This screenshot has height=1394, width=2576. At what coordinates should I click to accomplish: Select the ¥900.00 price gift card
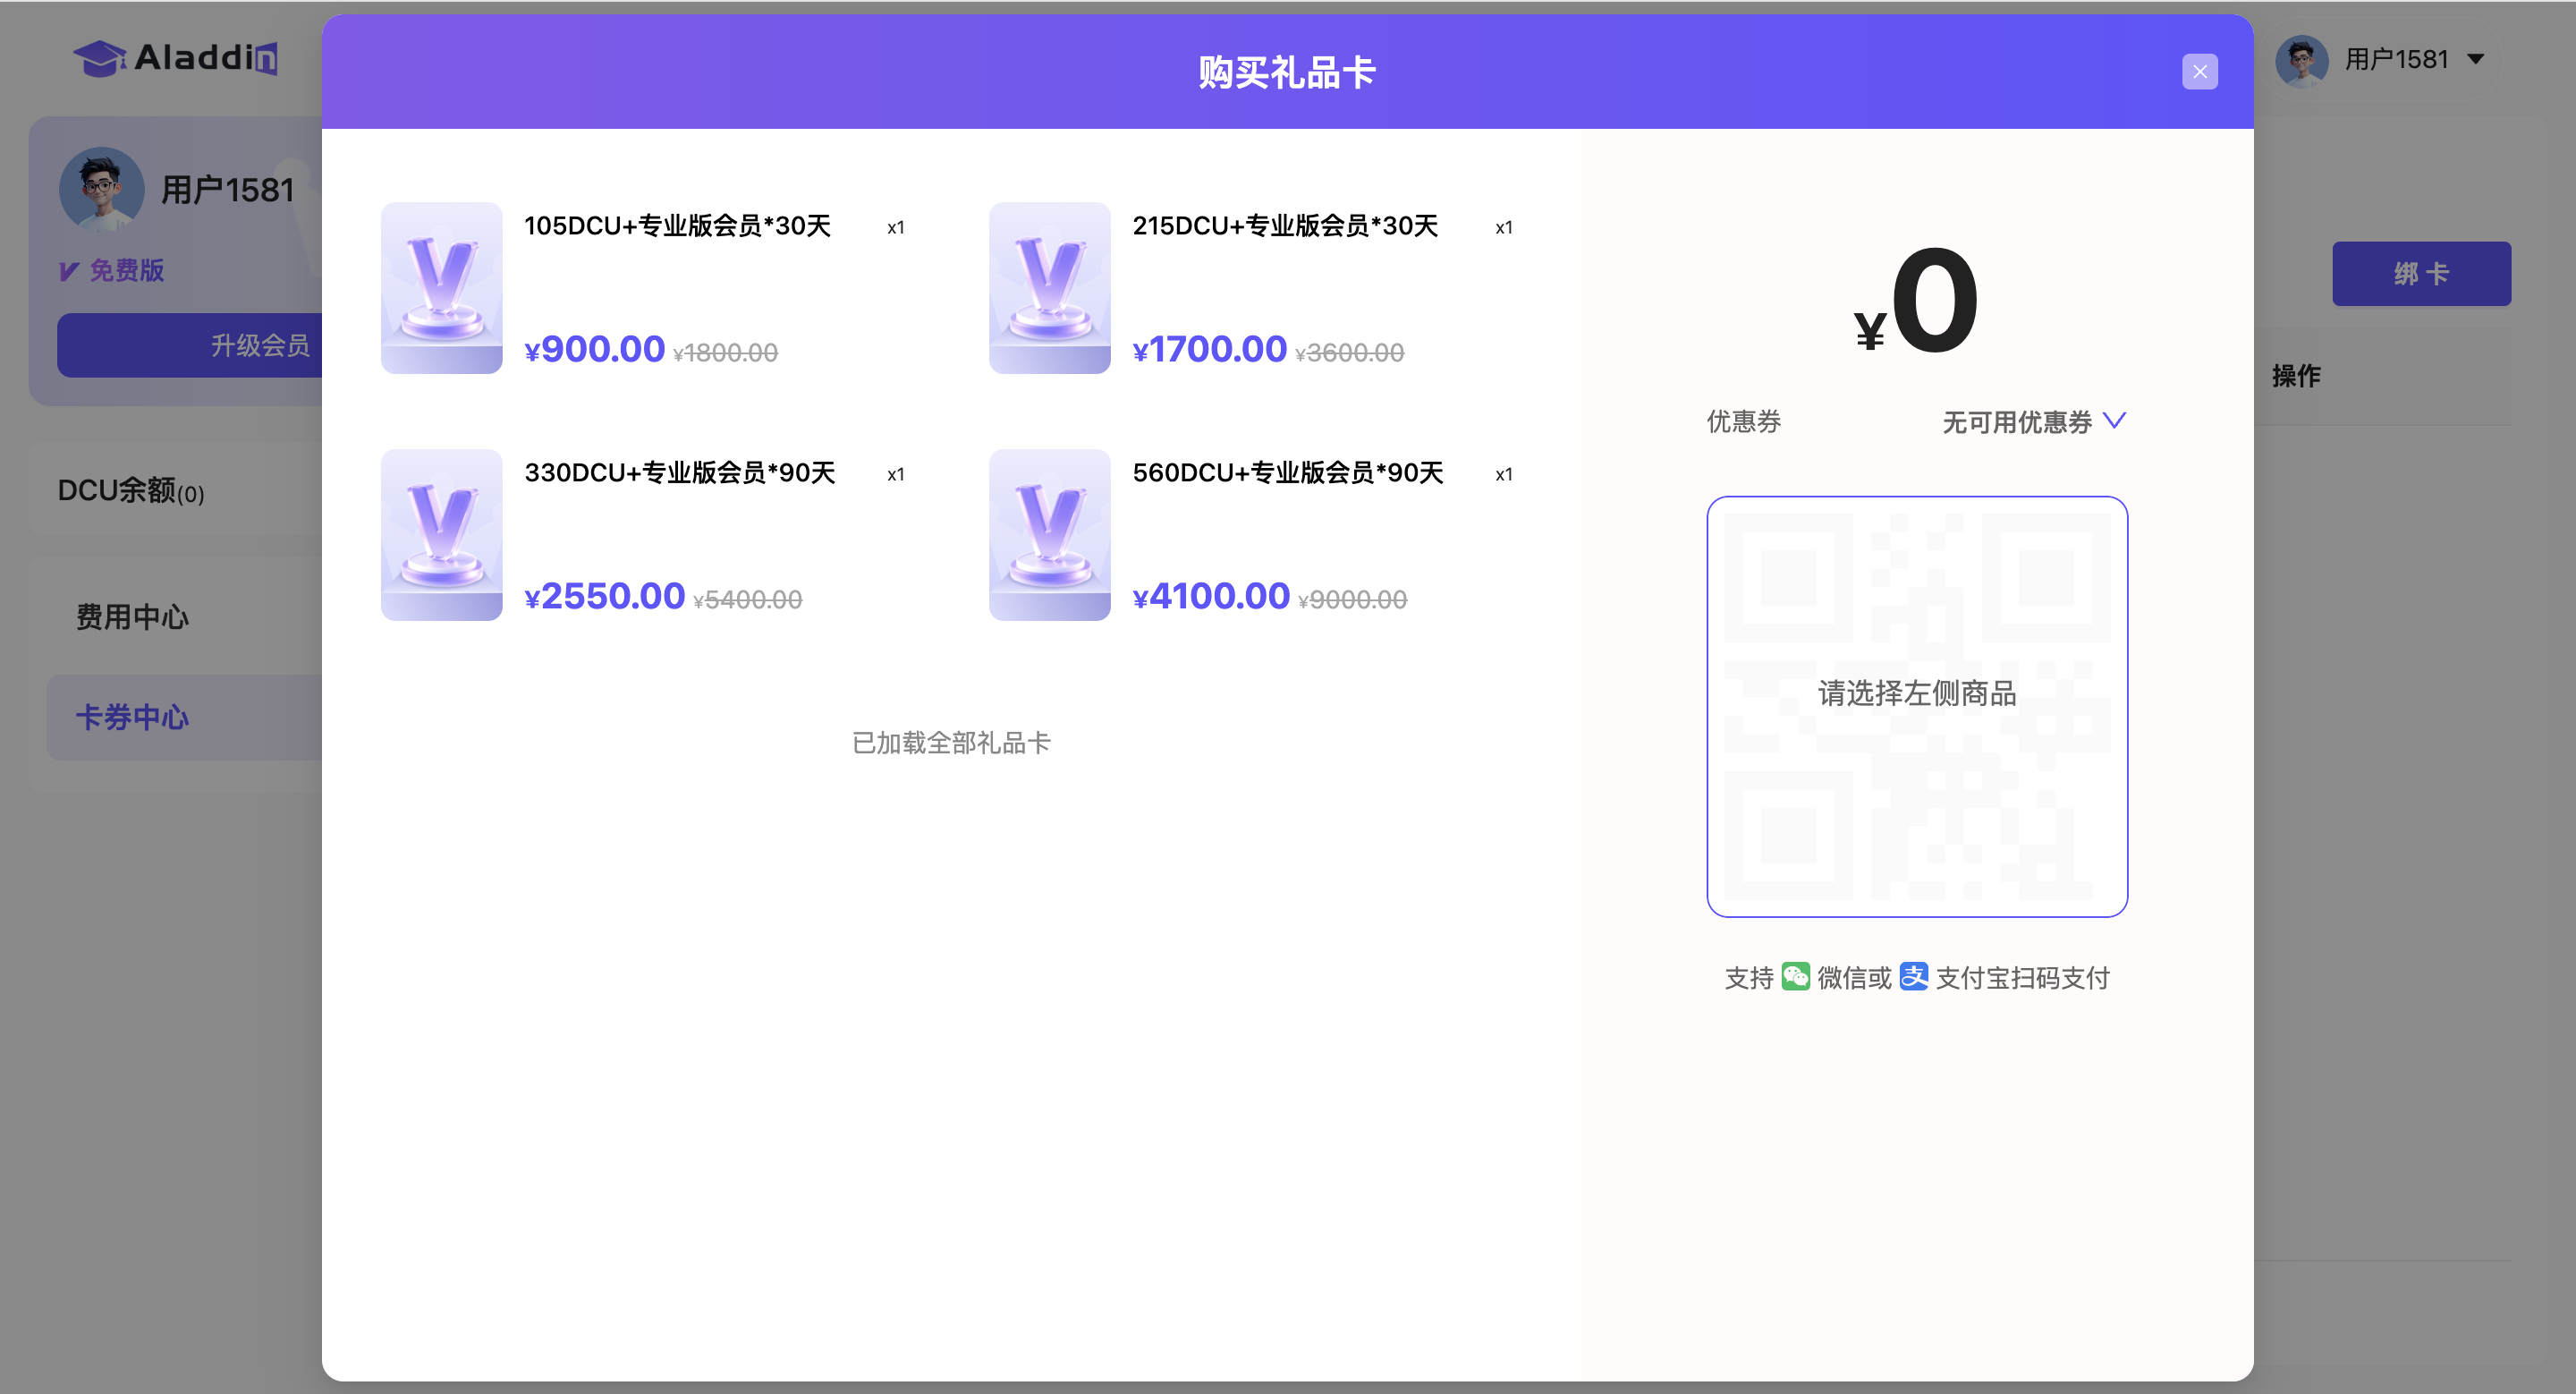pos(594,350)
